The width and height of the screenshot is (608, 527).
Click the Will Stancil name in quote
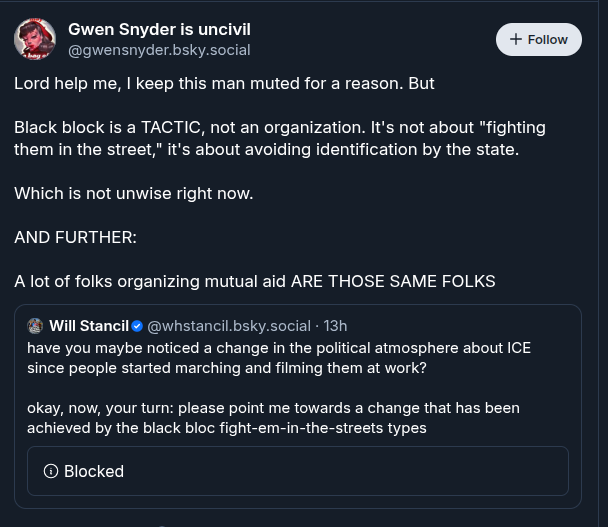tap(88, 326)
